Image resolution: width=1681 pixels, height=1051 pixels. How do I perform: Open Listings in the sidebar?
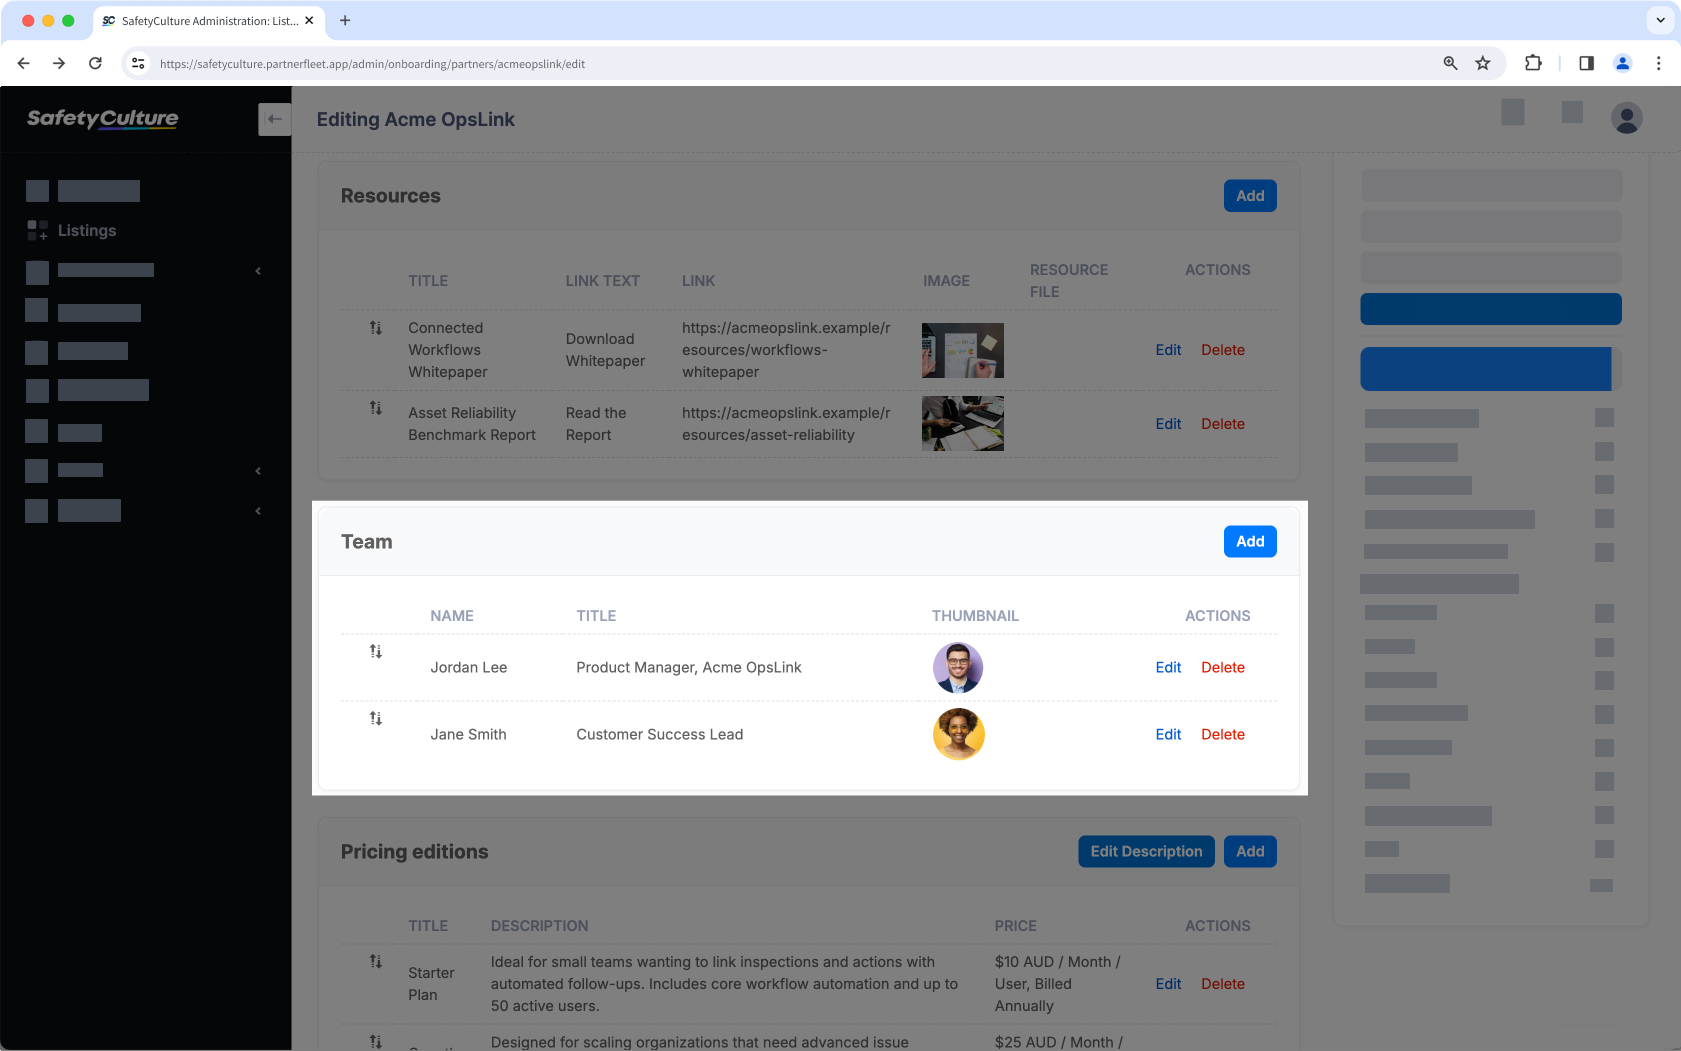pyautogui.click(x=87, y=230)
